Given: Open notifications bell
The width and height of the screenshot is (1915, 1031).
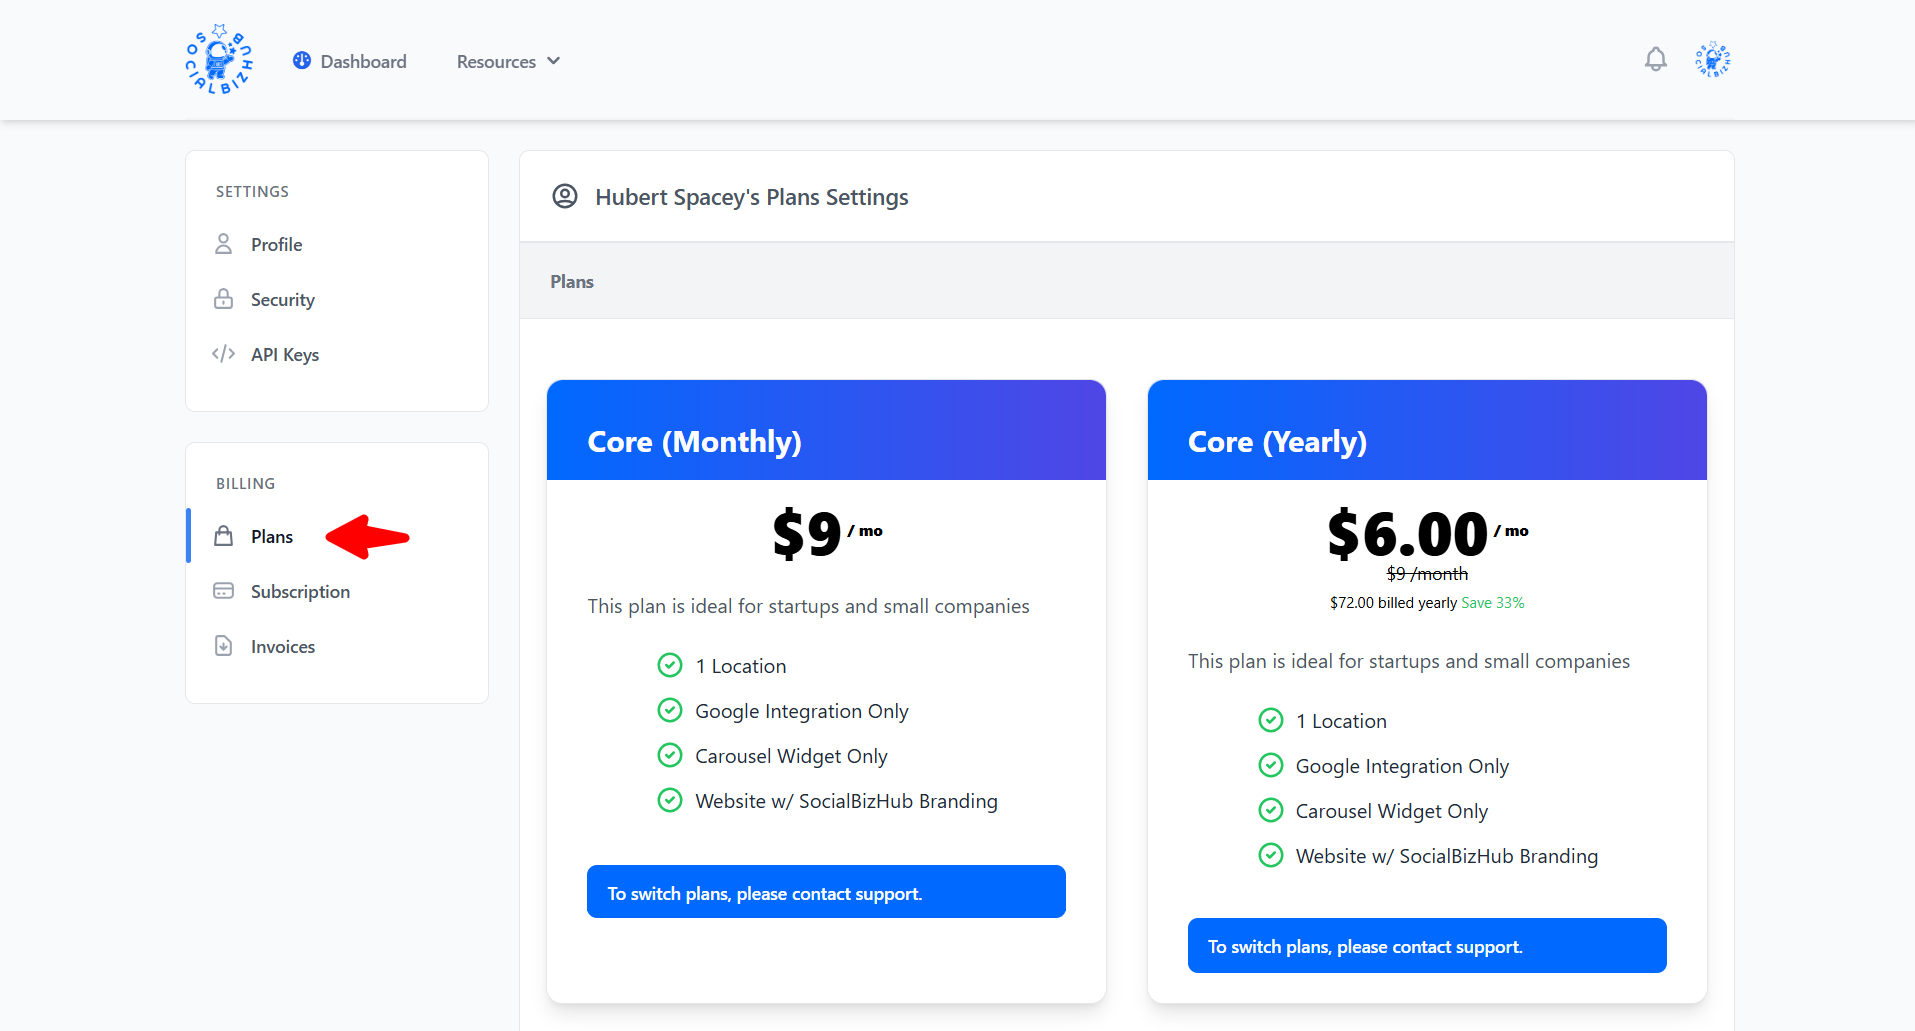Looking at the screenshot, I should tap(1656, 60).
